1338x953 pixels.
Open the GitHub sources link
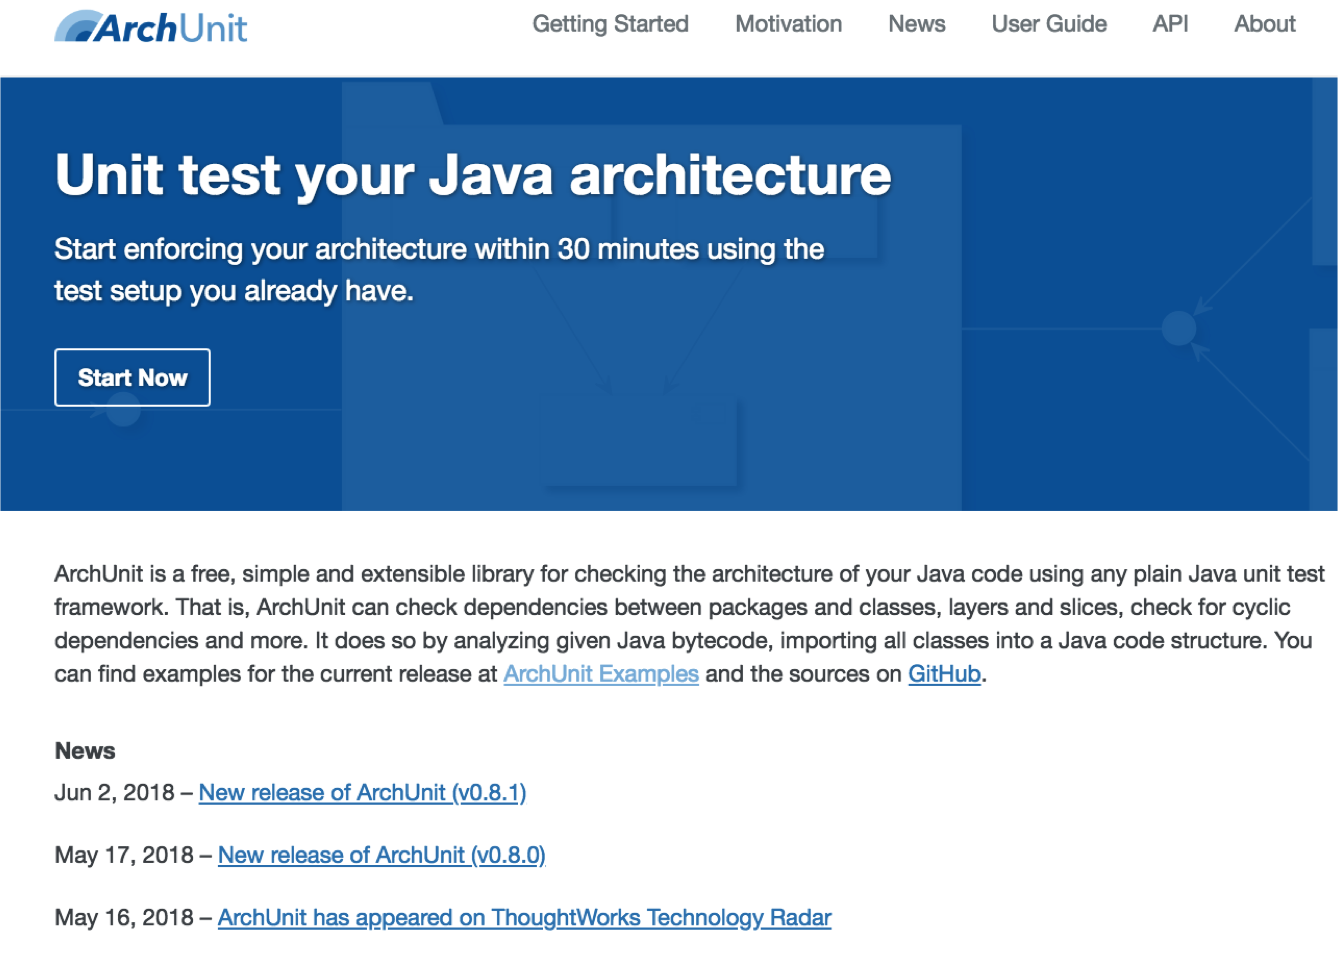coord(944,674)
